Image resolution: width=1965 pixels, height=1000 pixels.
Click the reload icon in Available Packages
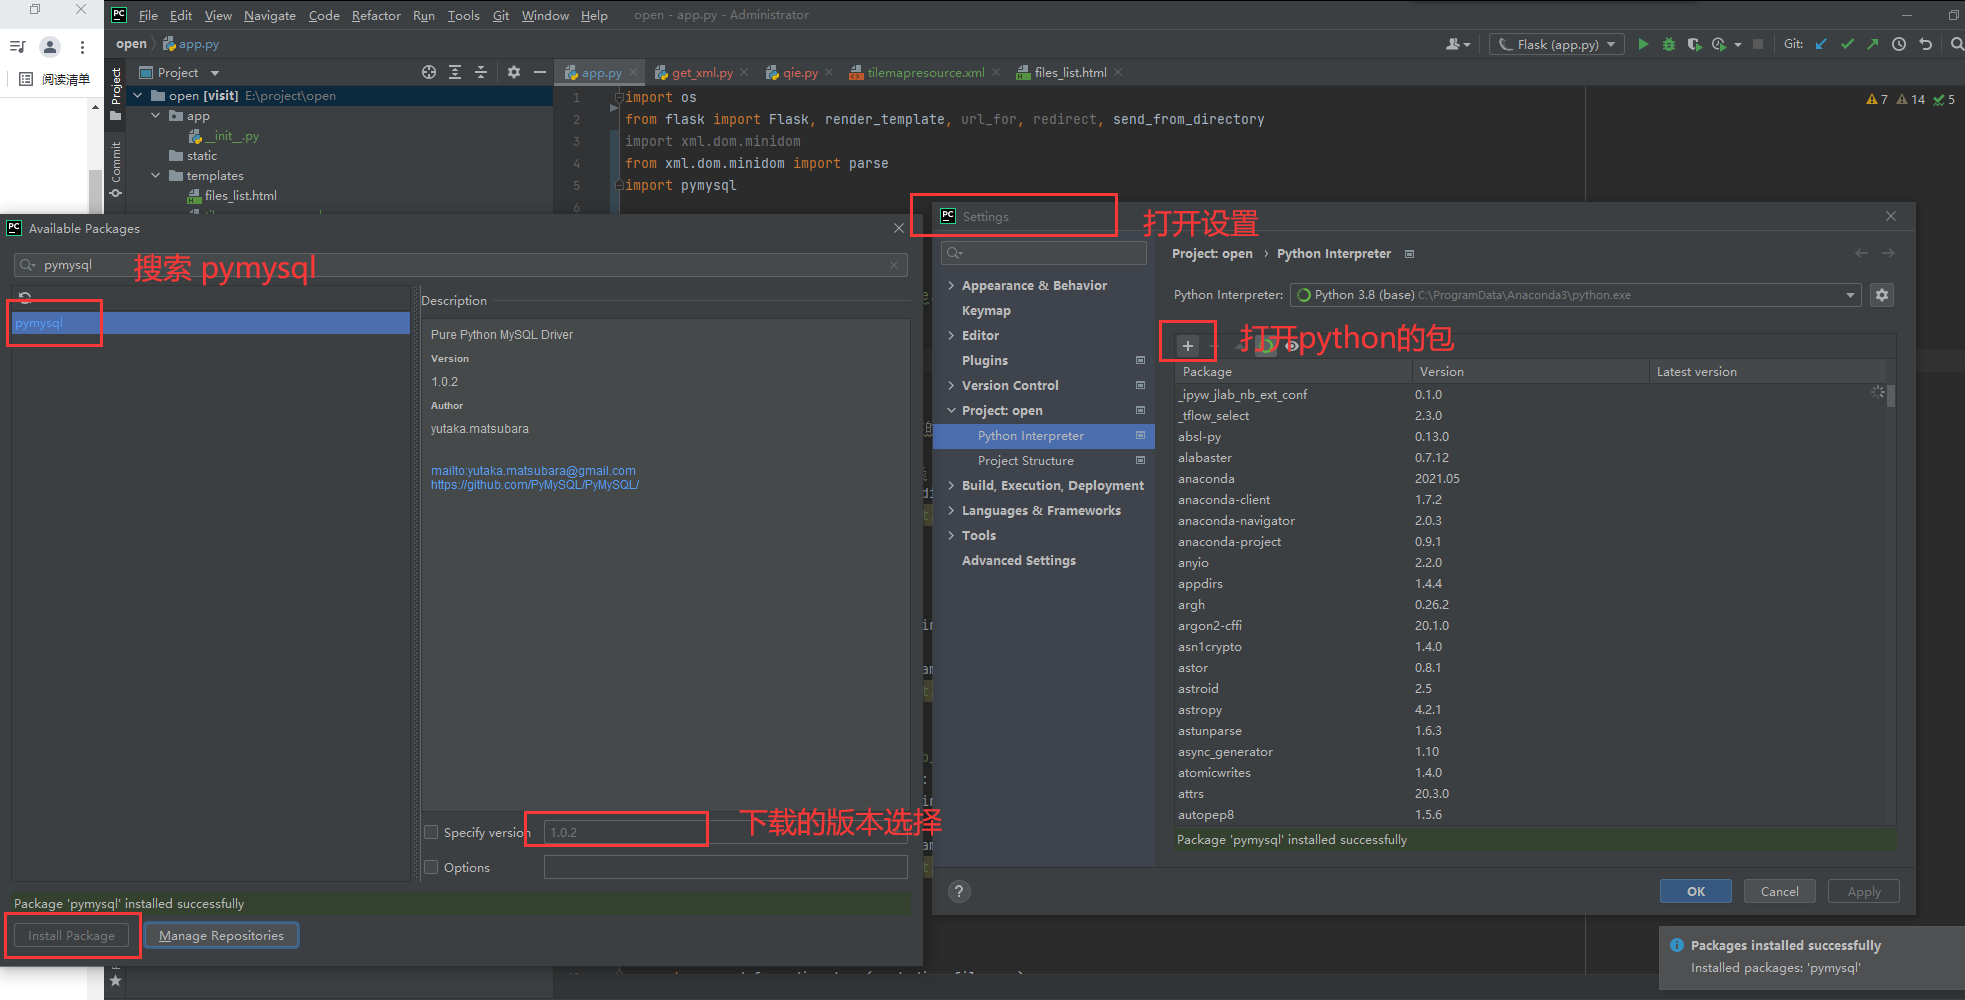pyautogui.click(x=25, y=297)
